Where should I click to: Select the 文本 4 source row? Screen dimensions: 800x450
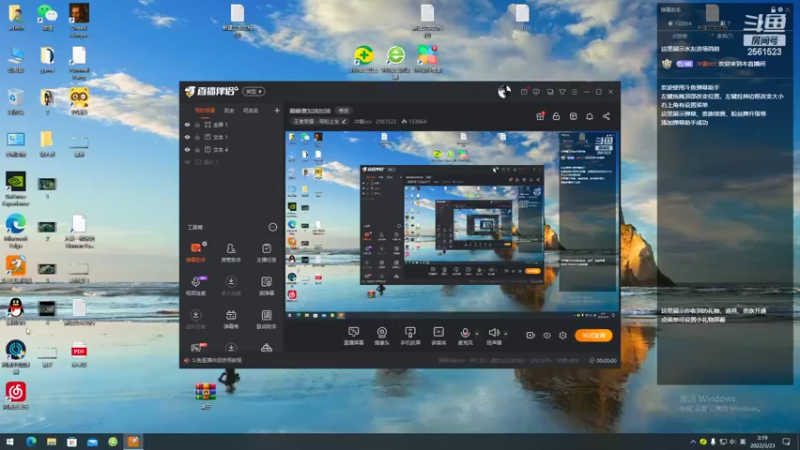(232, 150)
